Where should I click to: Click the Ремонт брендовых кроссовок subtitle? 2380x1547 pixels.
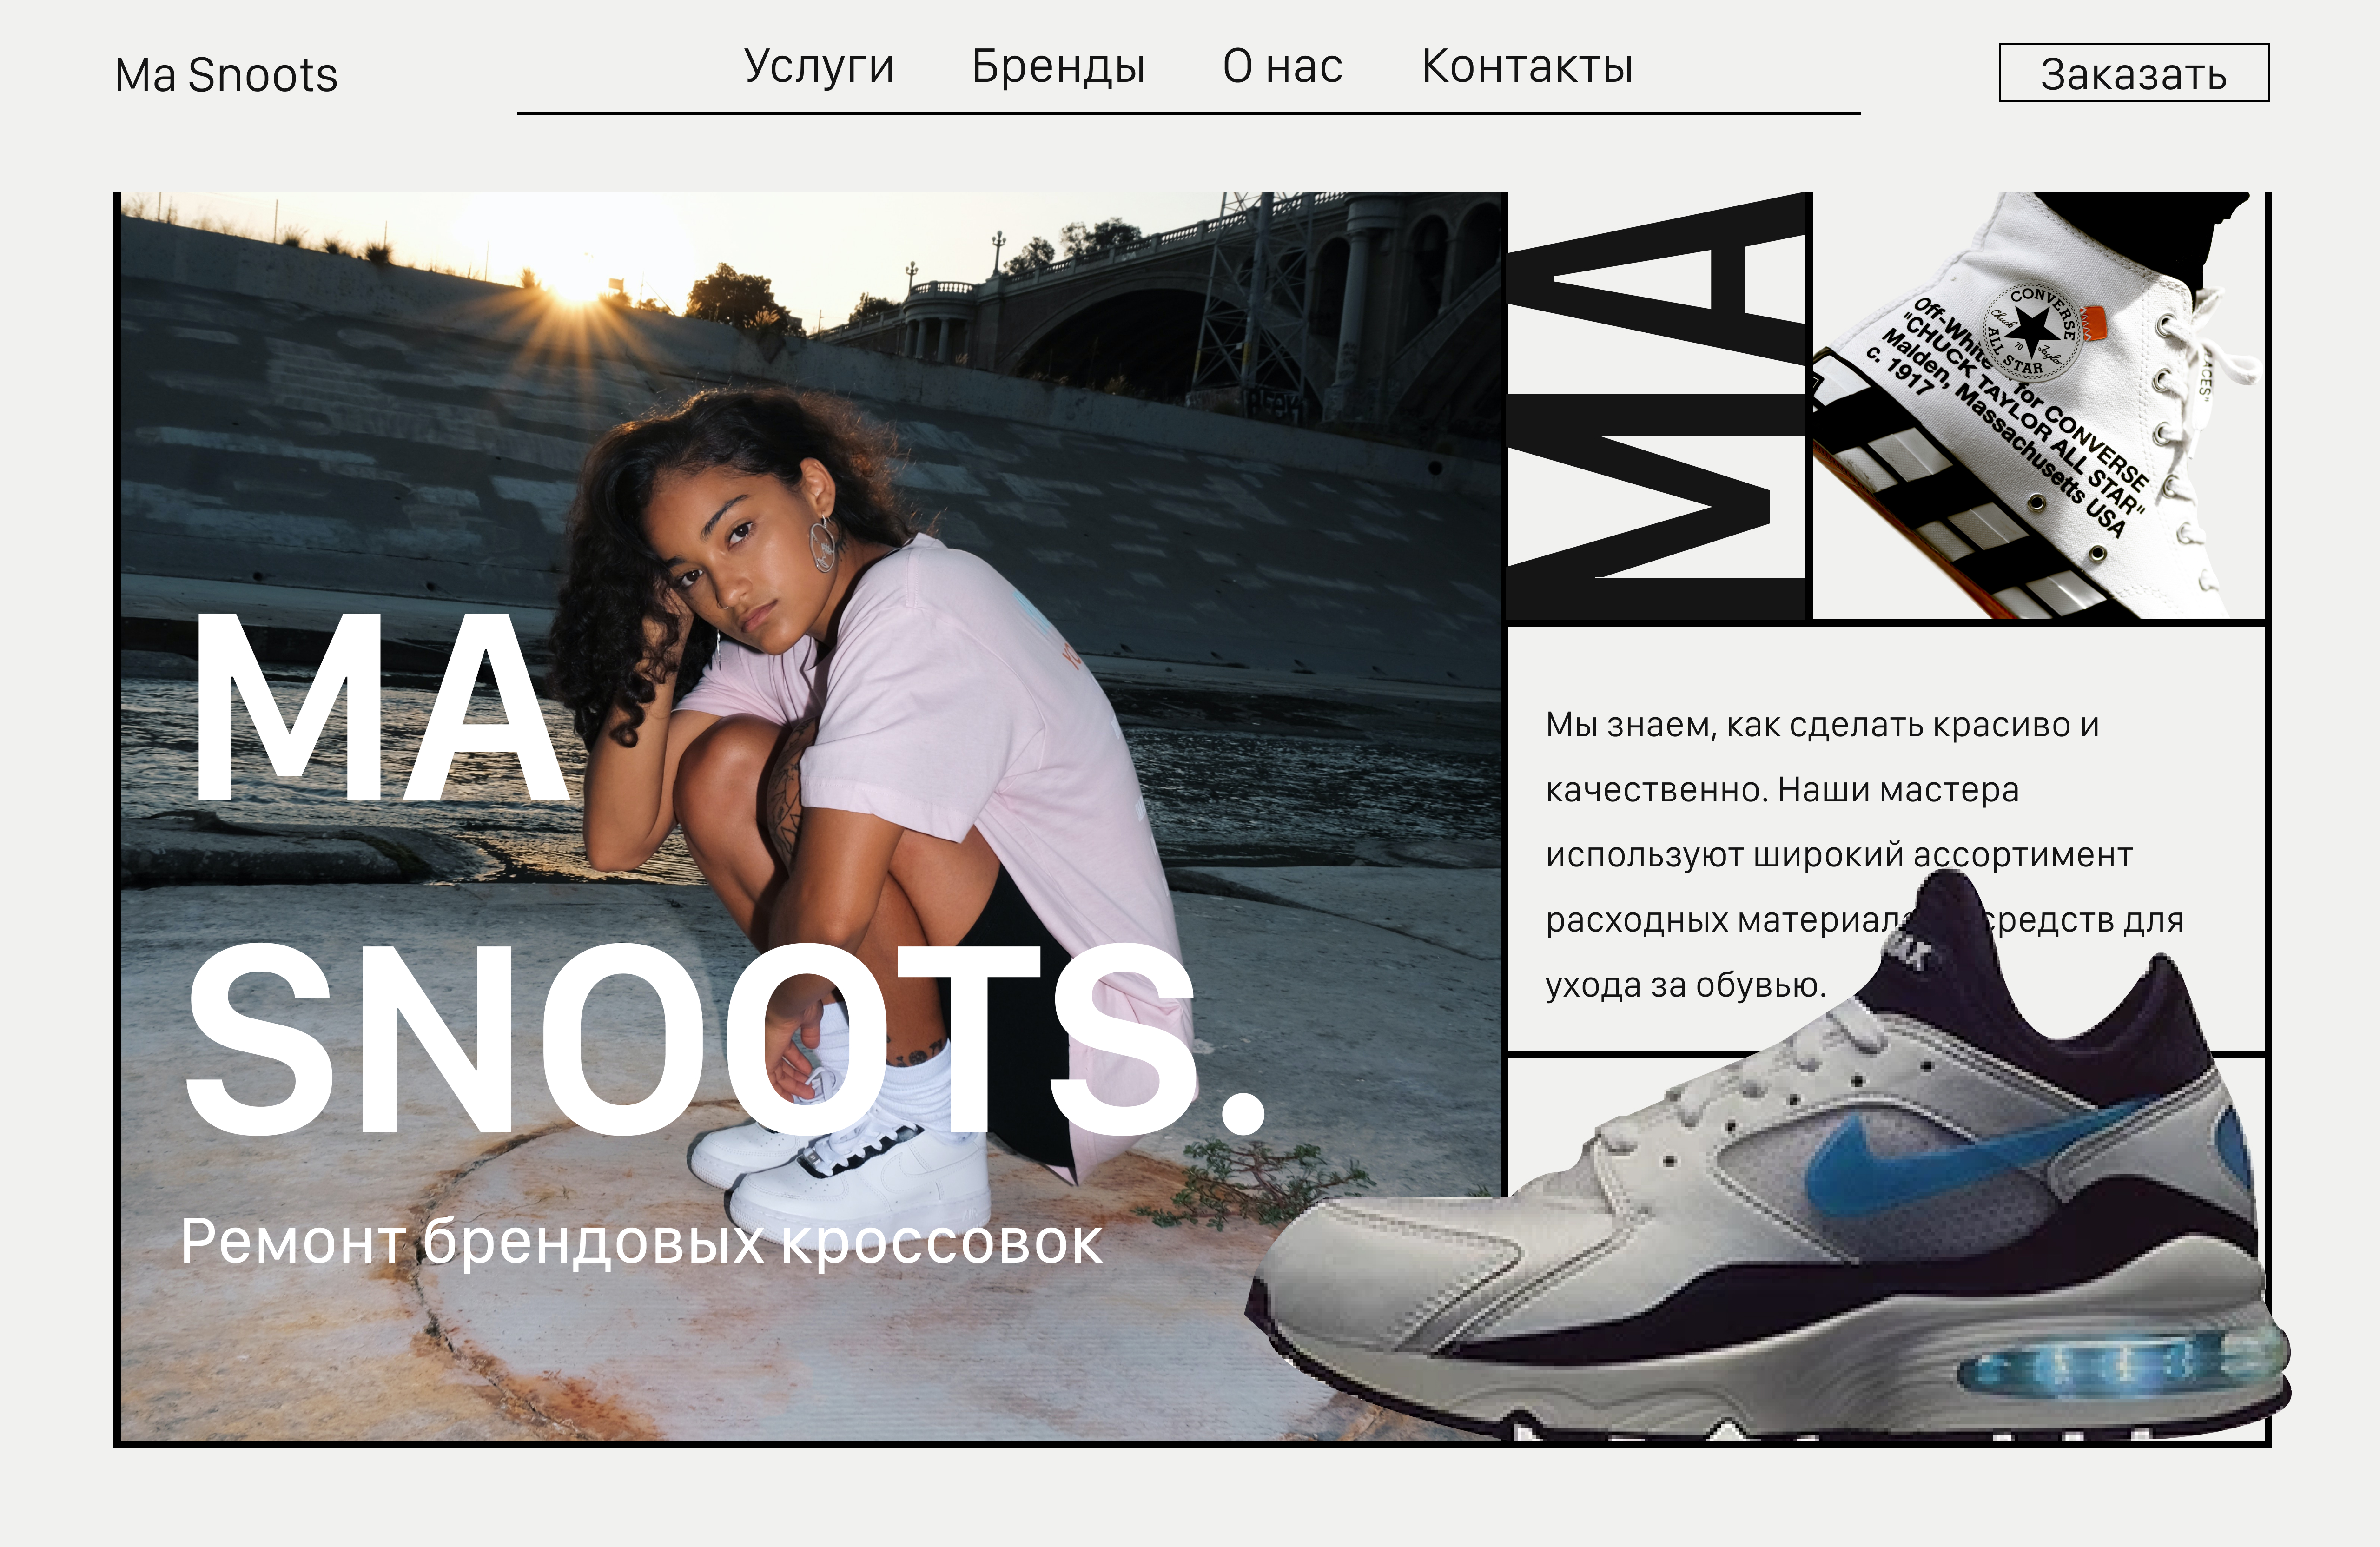[641, 1243]
